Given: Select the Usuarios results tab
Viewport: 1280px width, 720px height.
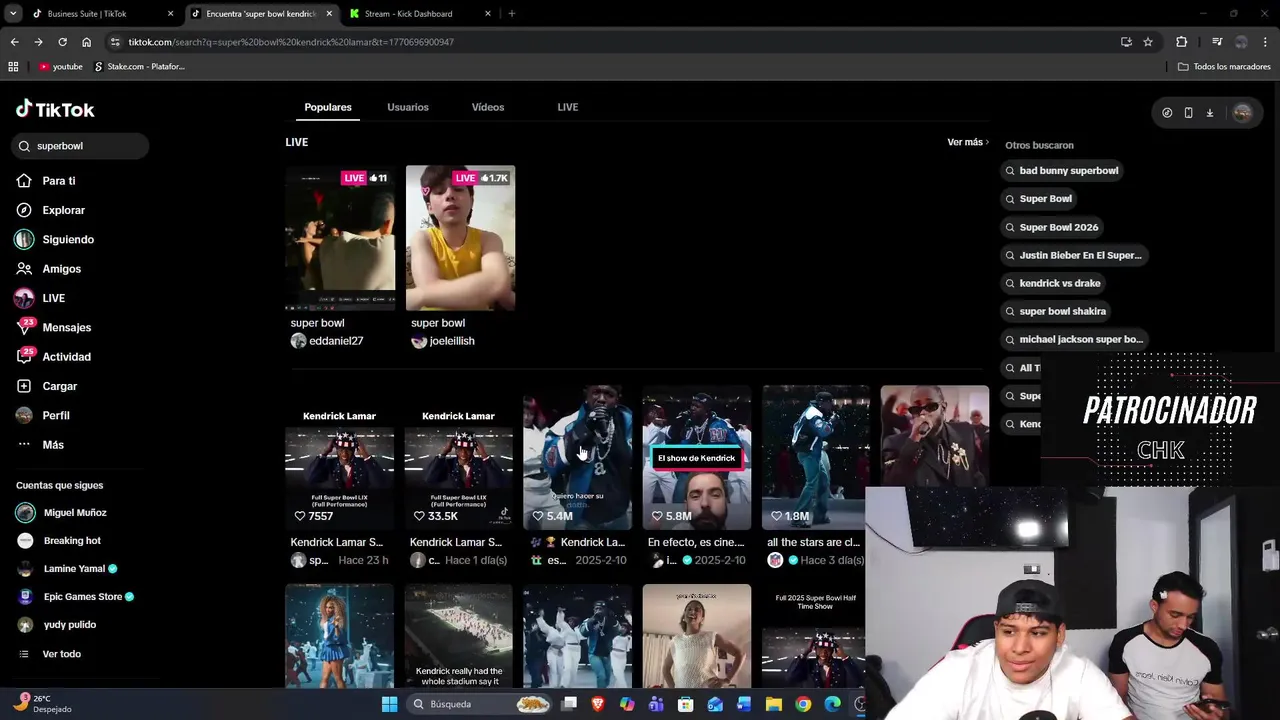Looking at the screenshot, I should point(408,107).
